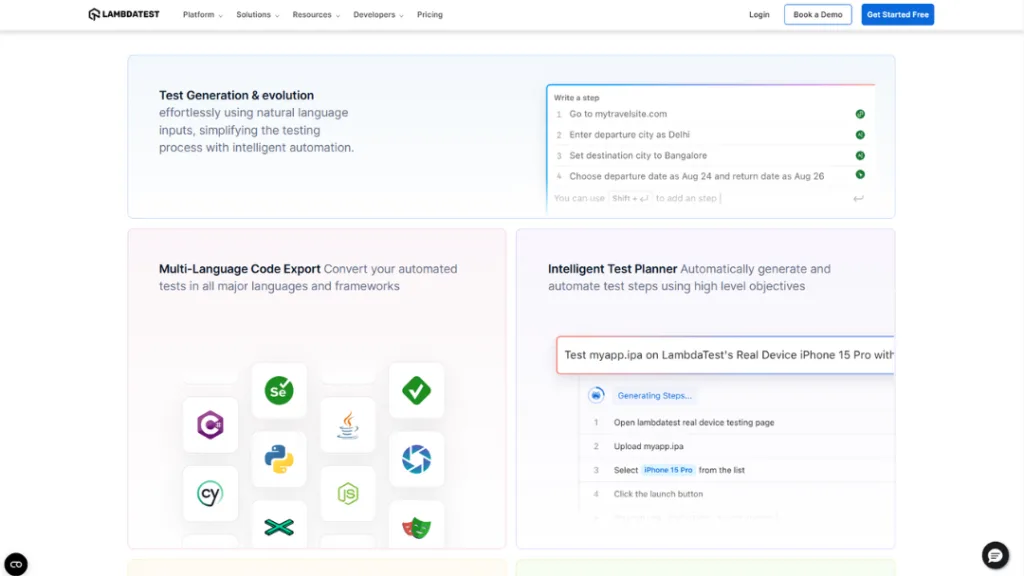Select the Playwright masks icon
Image resolution: width=1024 pixels, height=576 pixels.
tap(417, 526)
